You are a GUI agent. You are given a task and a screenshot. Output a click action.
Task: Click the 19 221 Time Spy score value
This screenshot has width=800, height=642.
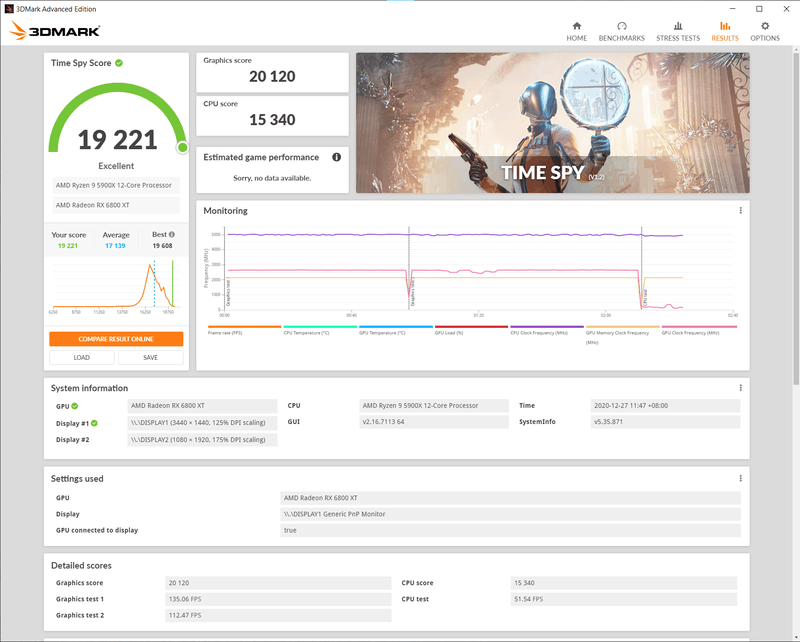click(117, 140)
